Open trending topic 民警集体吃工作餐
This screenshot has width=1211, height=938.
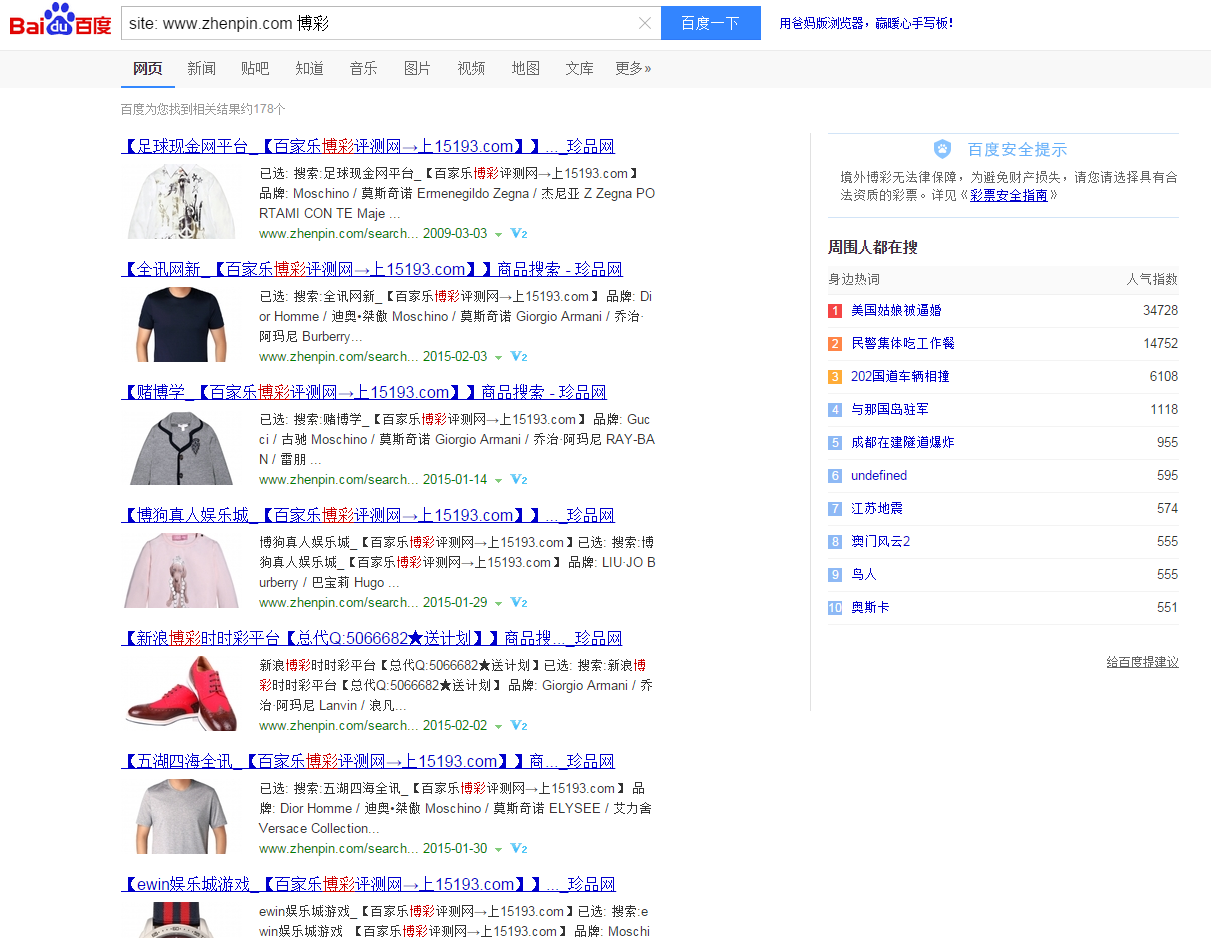pos(903,343)
